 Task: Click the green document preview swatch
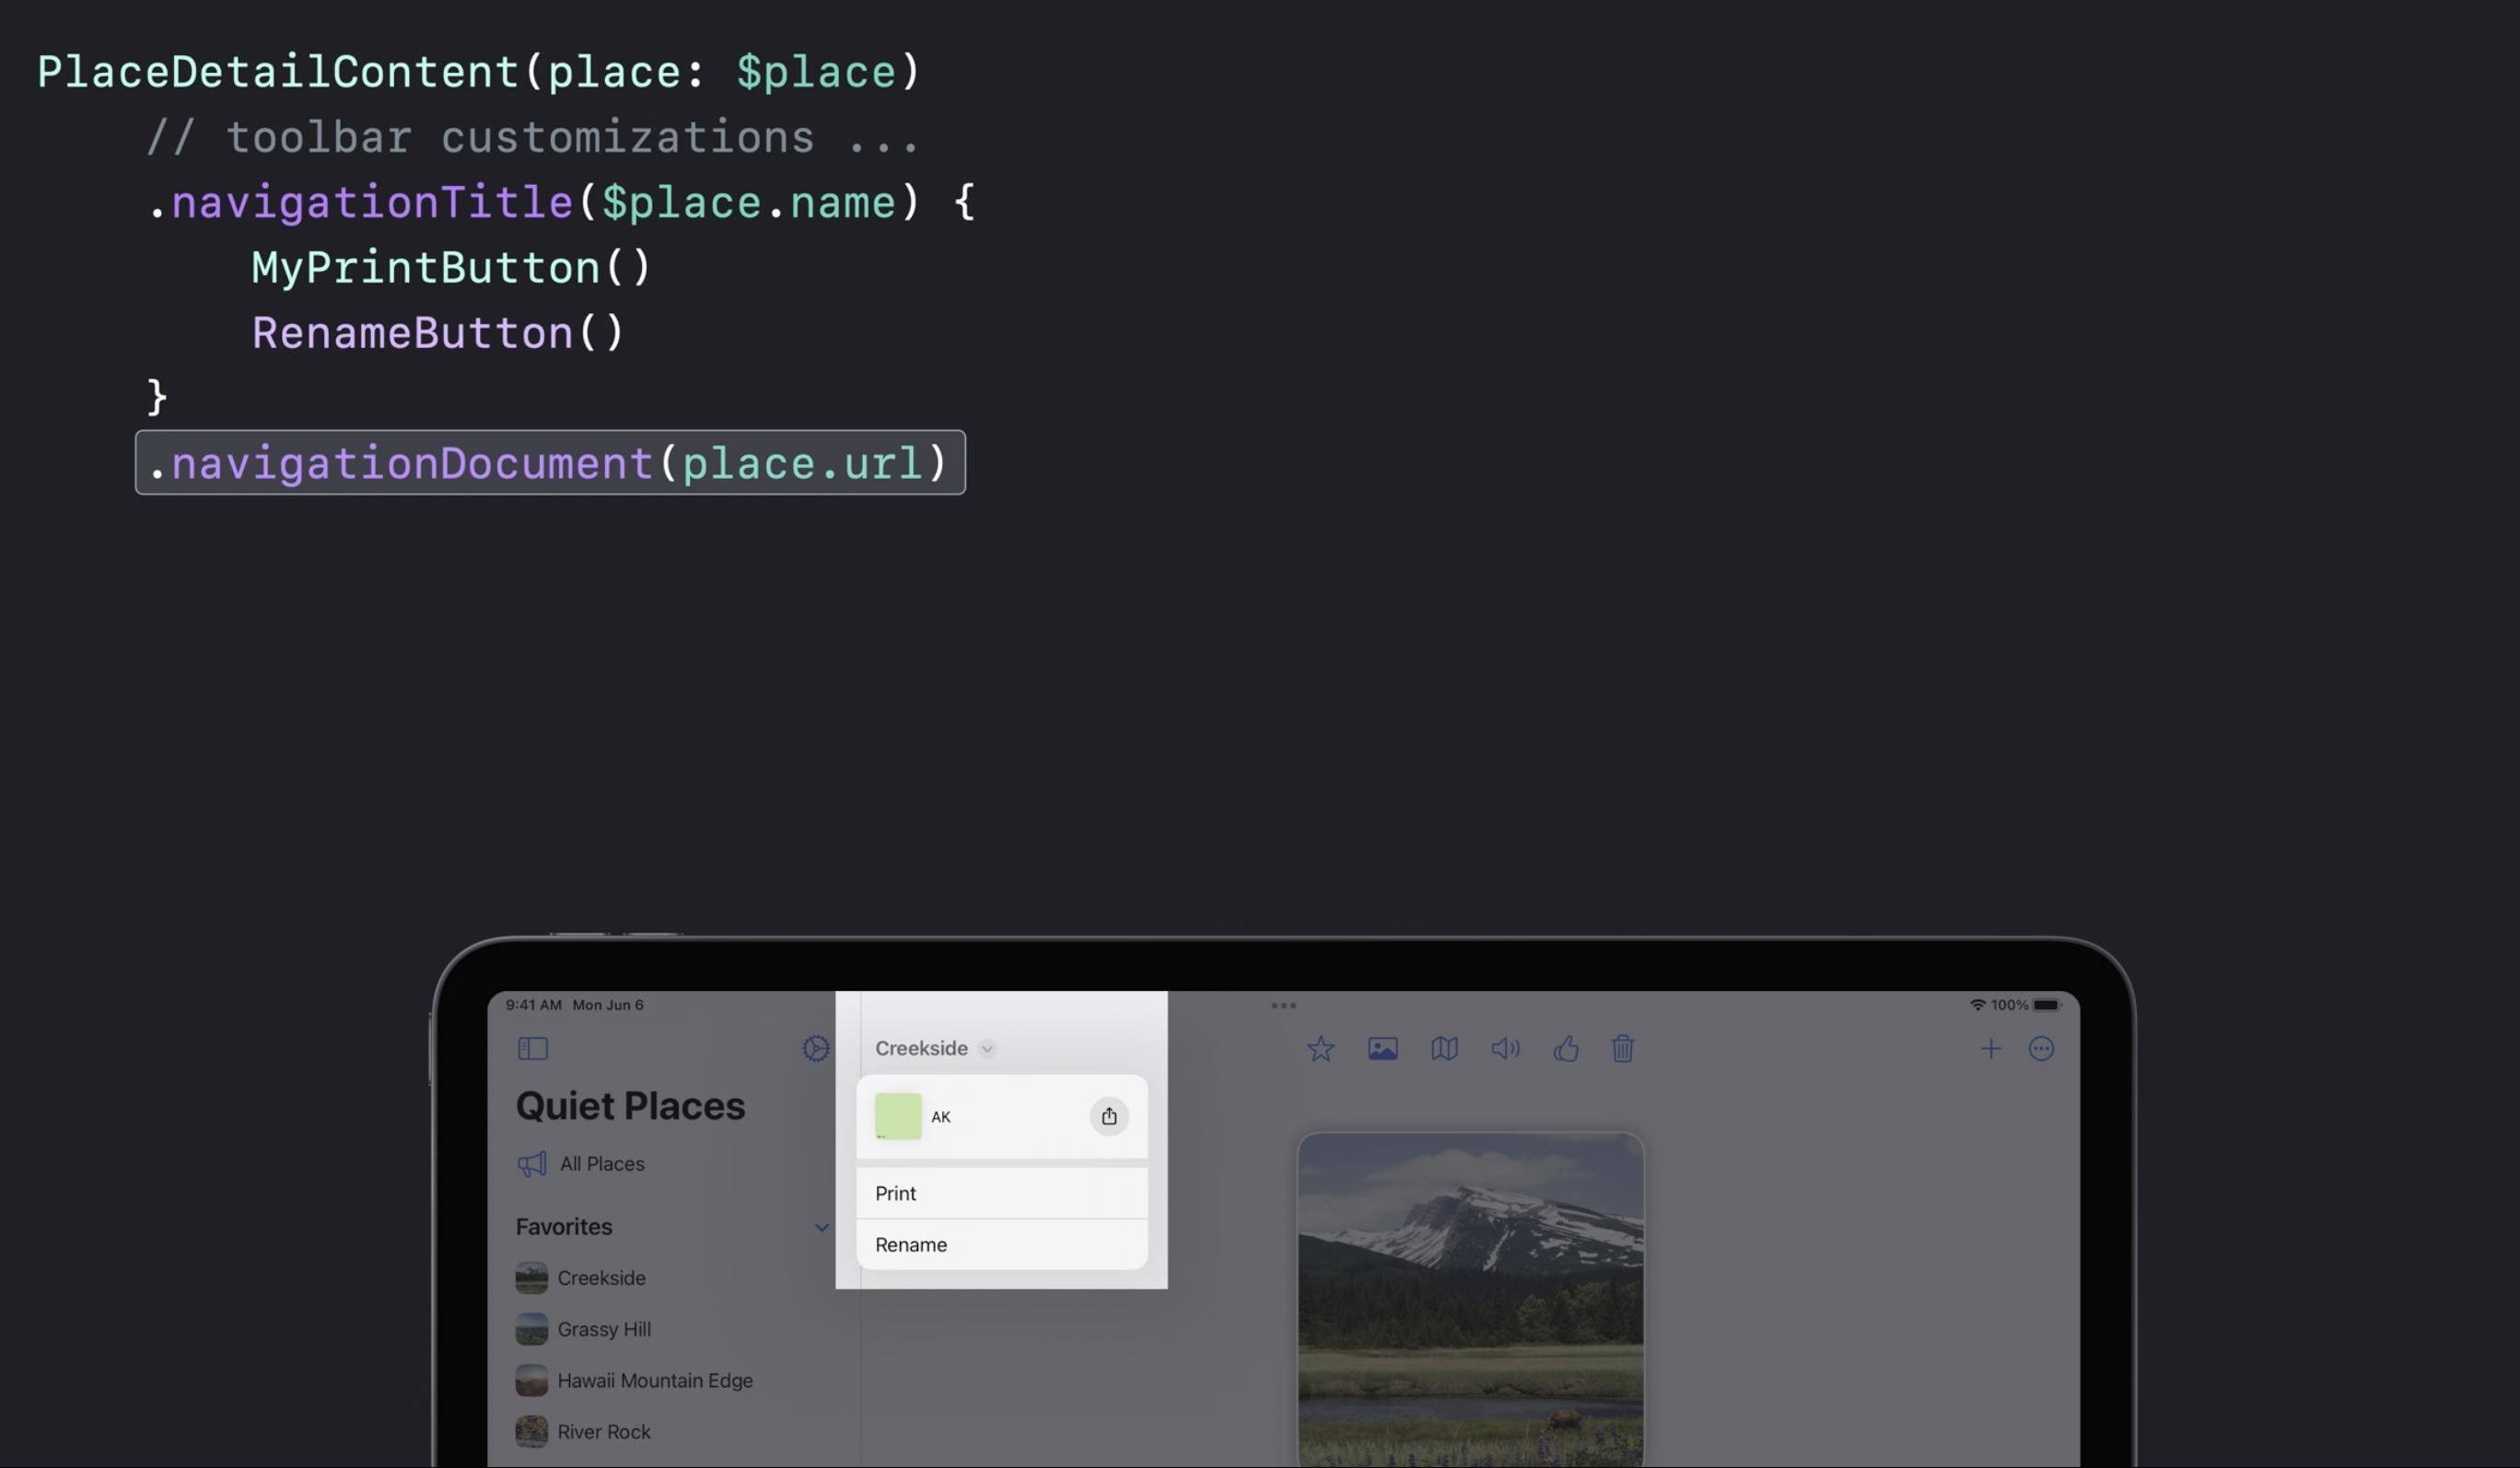(x=898, y=1116)
